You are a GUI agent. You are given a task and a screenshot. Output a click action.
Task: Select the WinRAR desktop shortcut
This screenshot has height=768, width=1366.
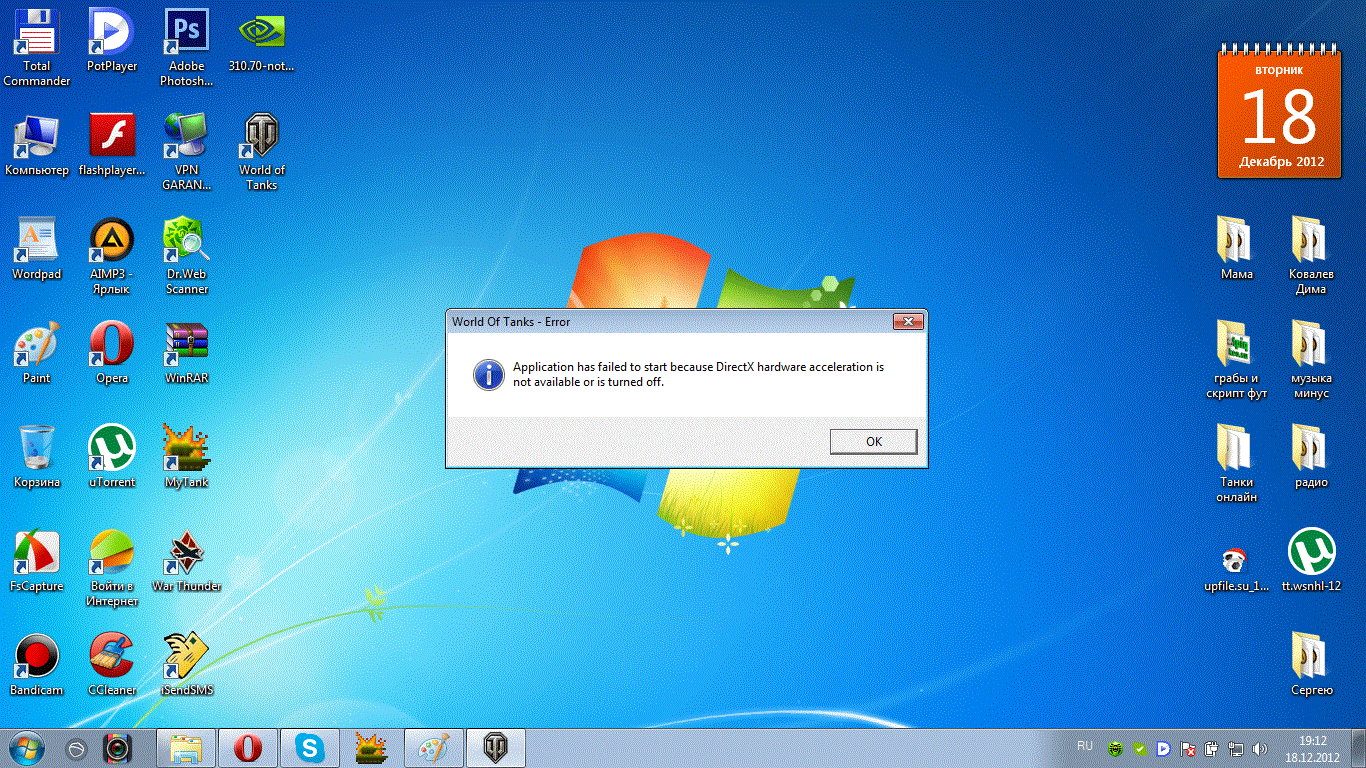(187, 352)
